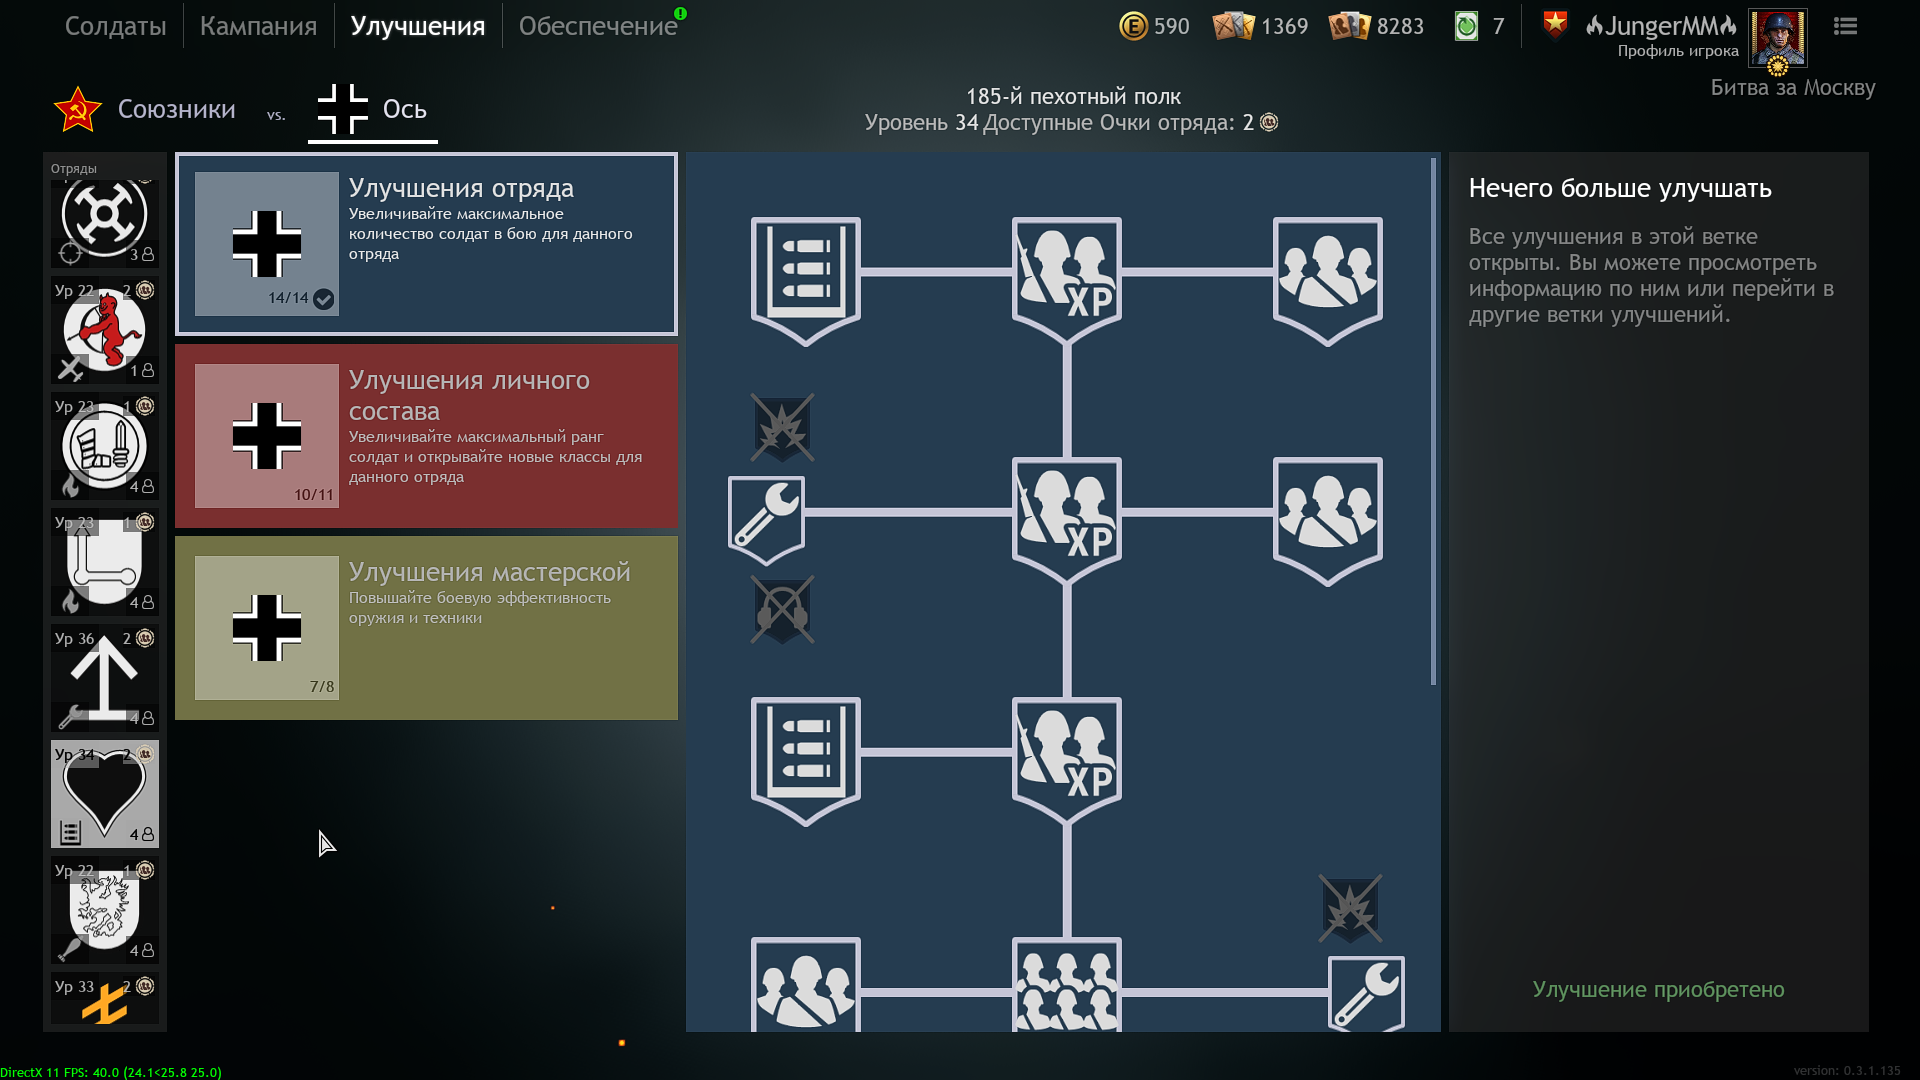Select the black heart squad level 34

[105, 794]
